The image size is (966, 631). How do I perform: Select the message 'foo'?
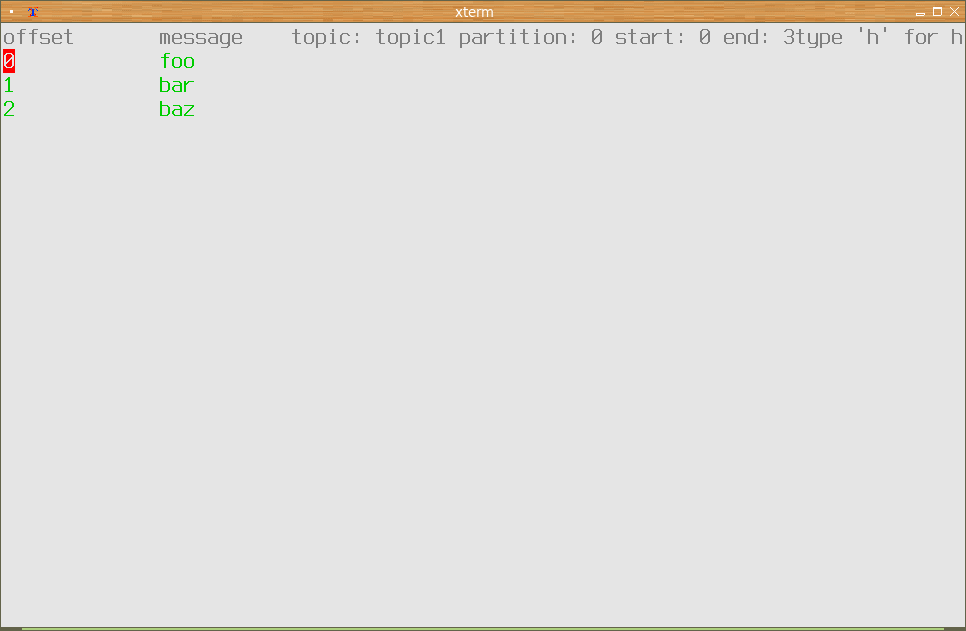(x=177, y=61)
